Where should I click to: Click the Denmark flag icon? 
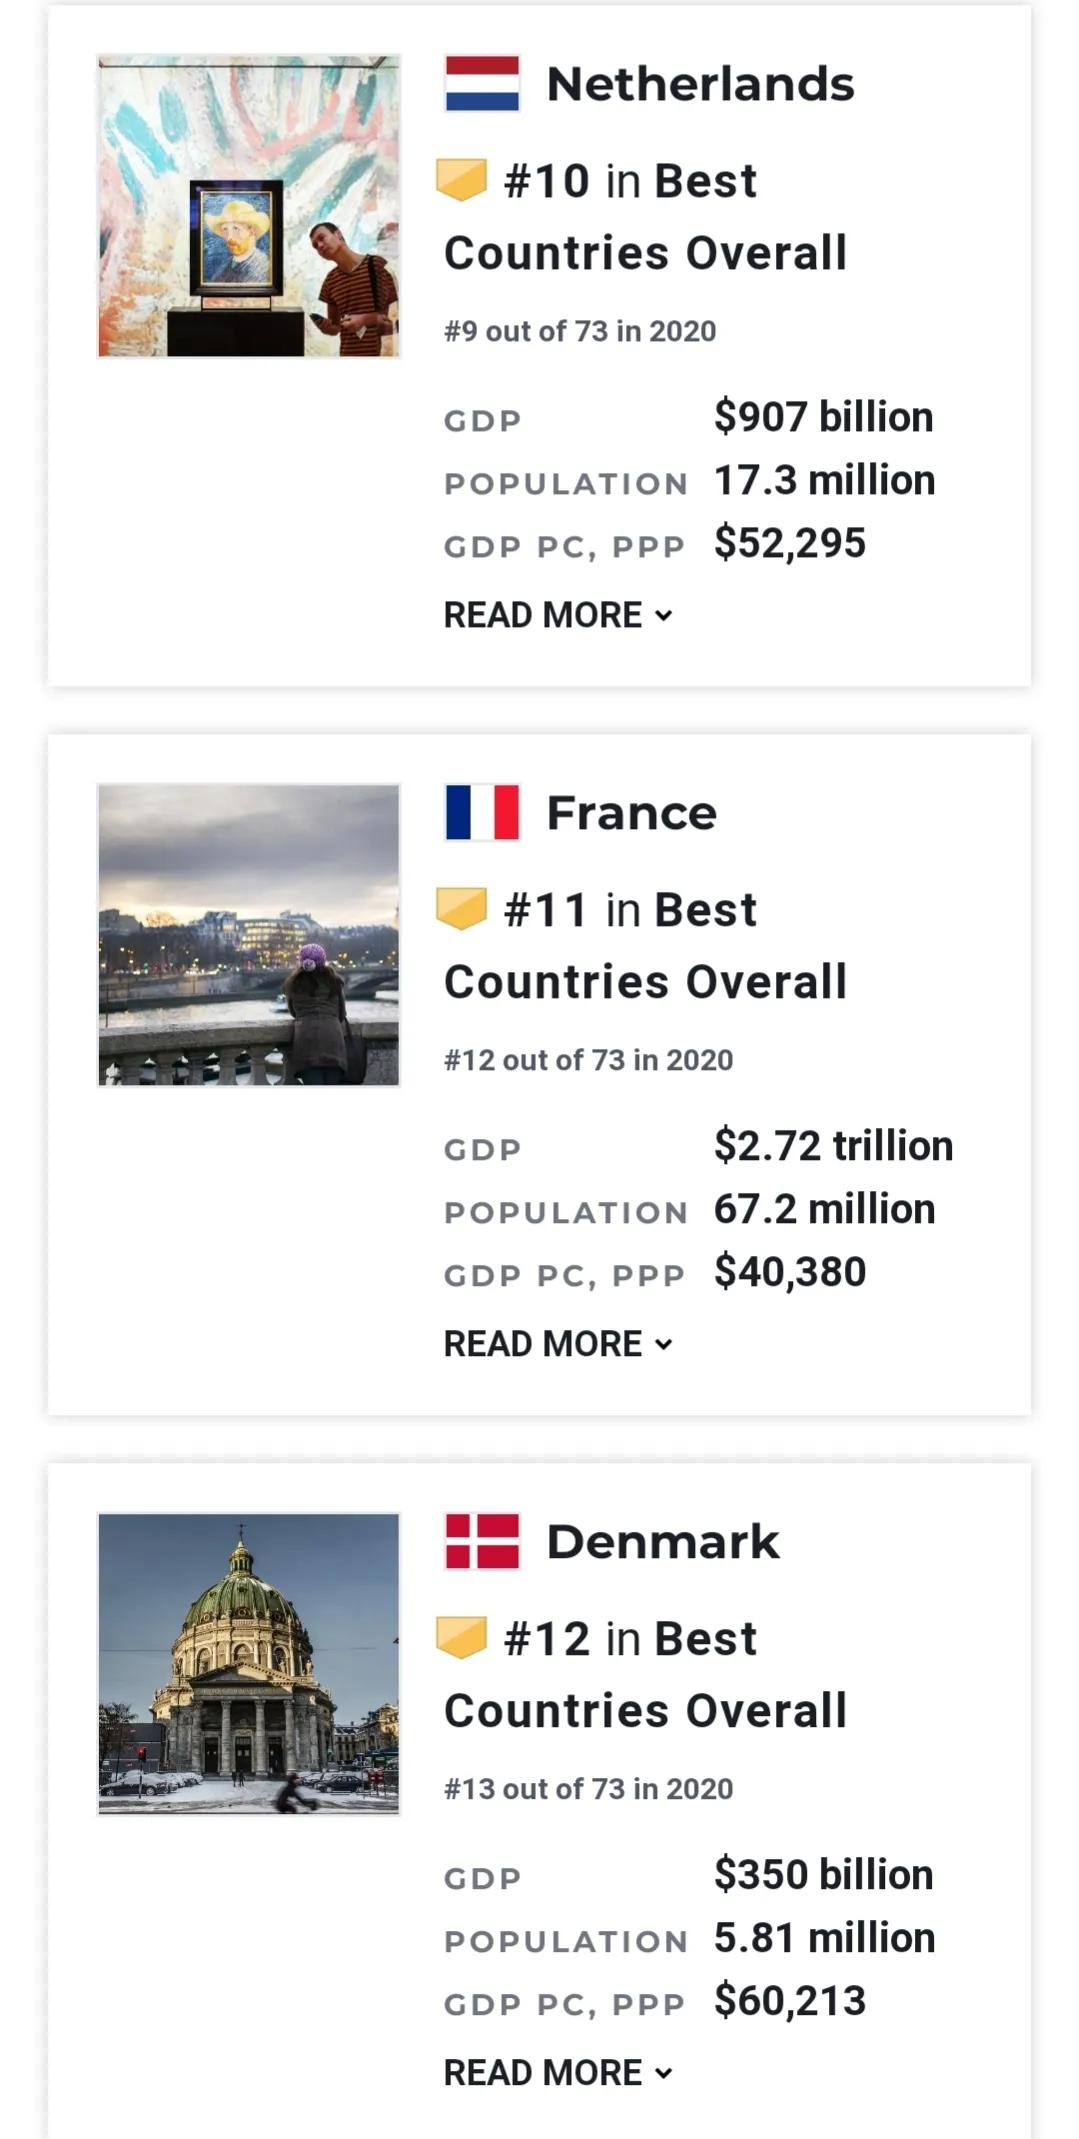click(482, 1541)
